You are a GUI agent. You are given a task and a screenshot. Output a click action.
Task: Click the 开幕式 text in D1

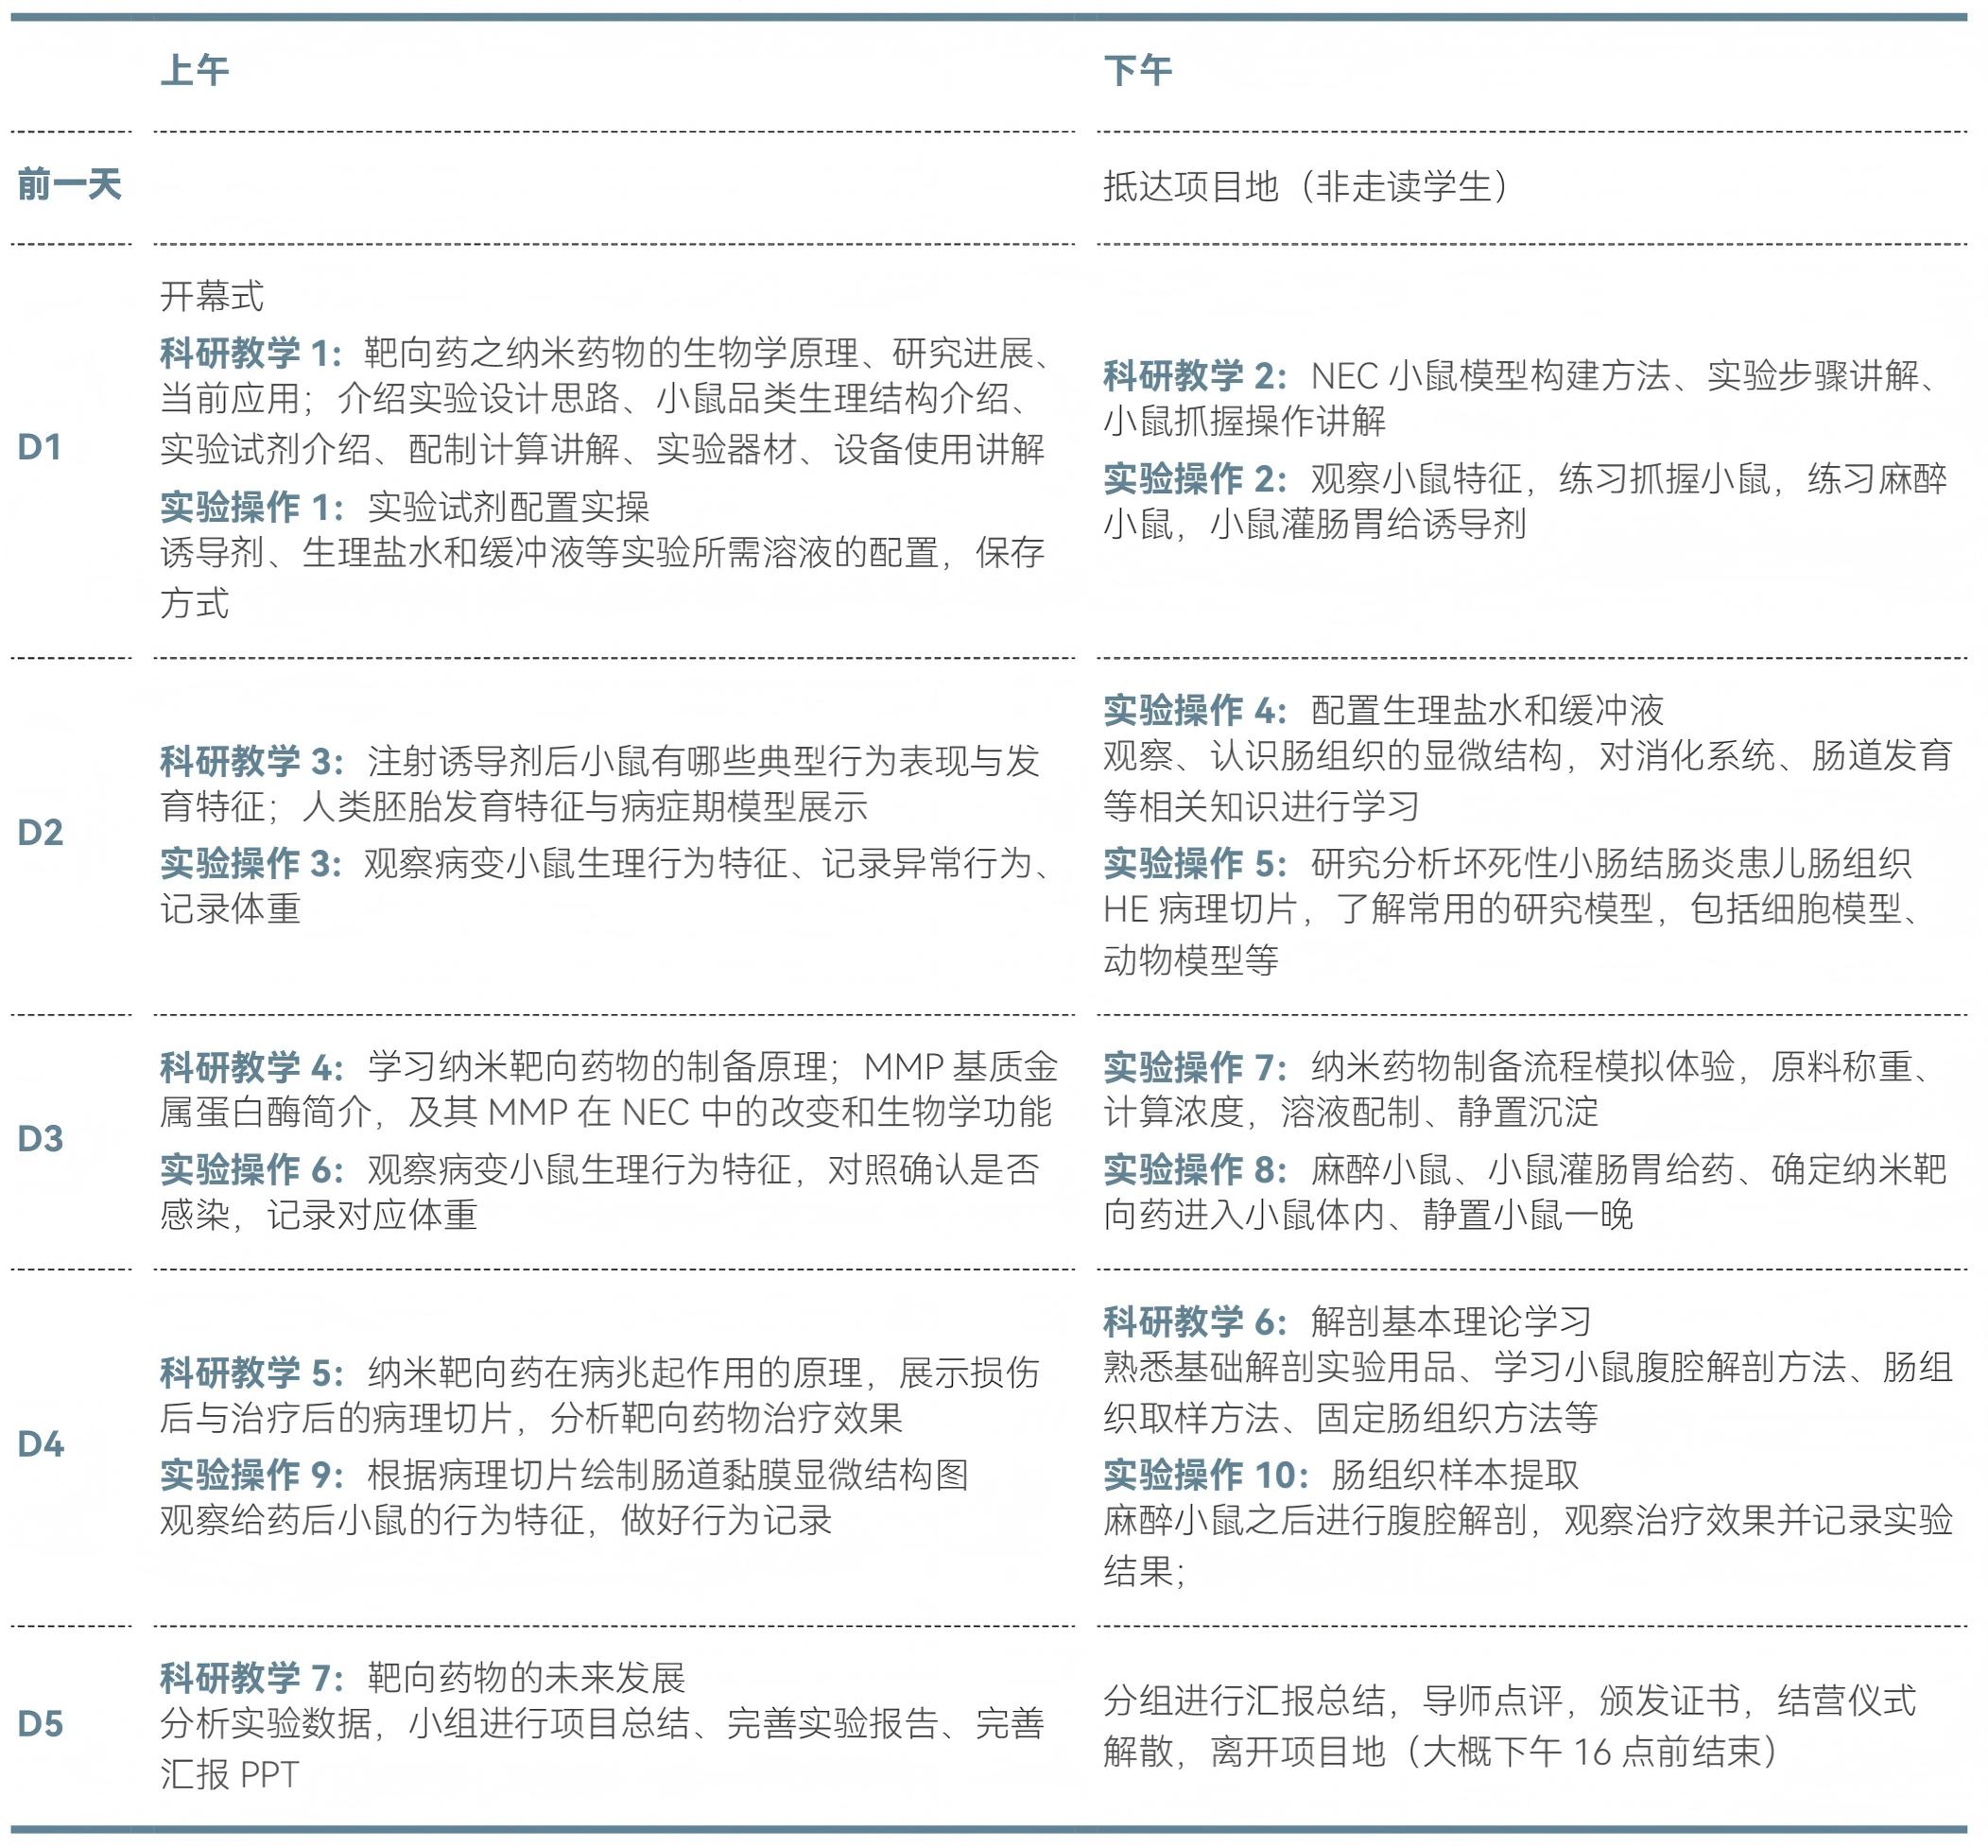pos(212,296)
